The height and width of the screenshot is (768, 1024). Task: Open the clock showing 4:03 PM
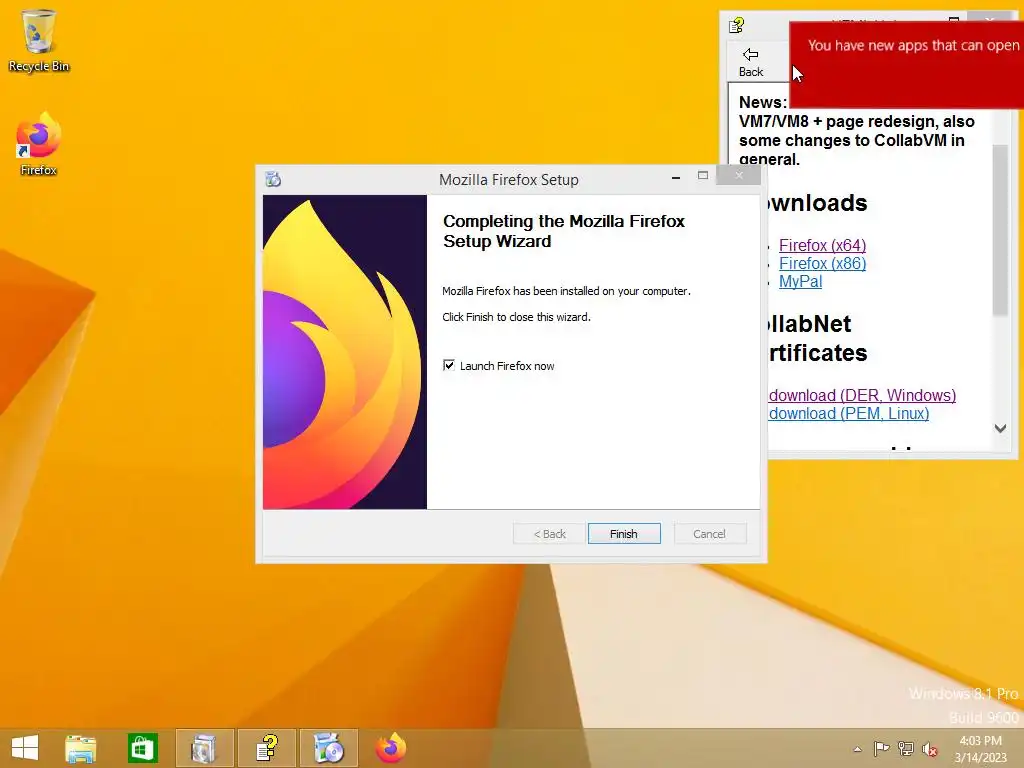tap(980, 749)
